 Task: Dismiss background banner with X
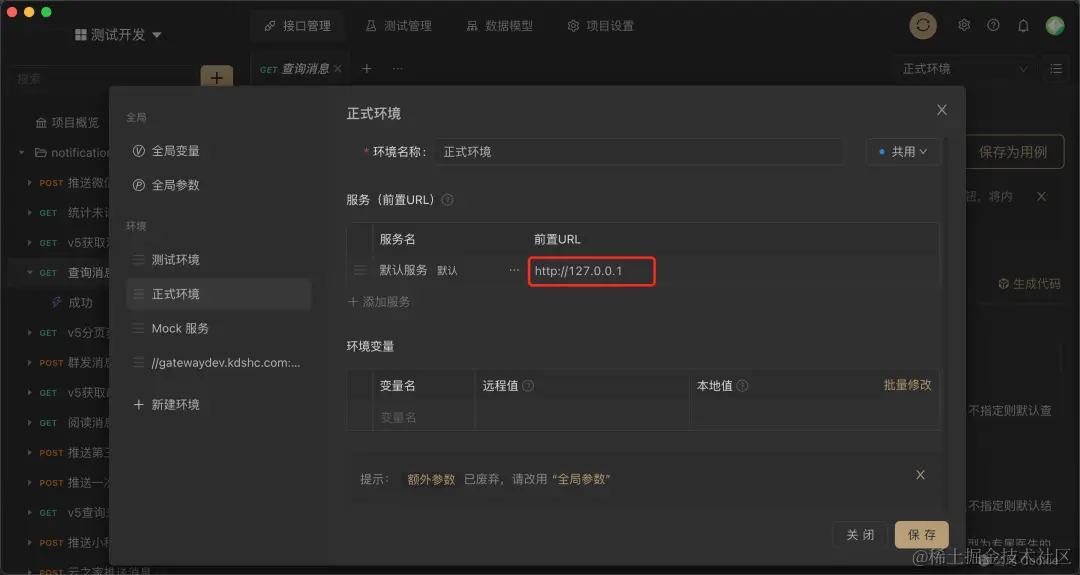[1041, 197]
